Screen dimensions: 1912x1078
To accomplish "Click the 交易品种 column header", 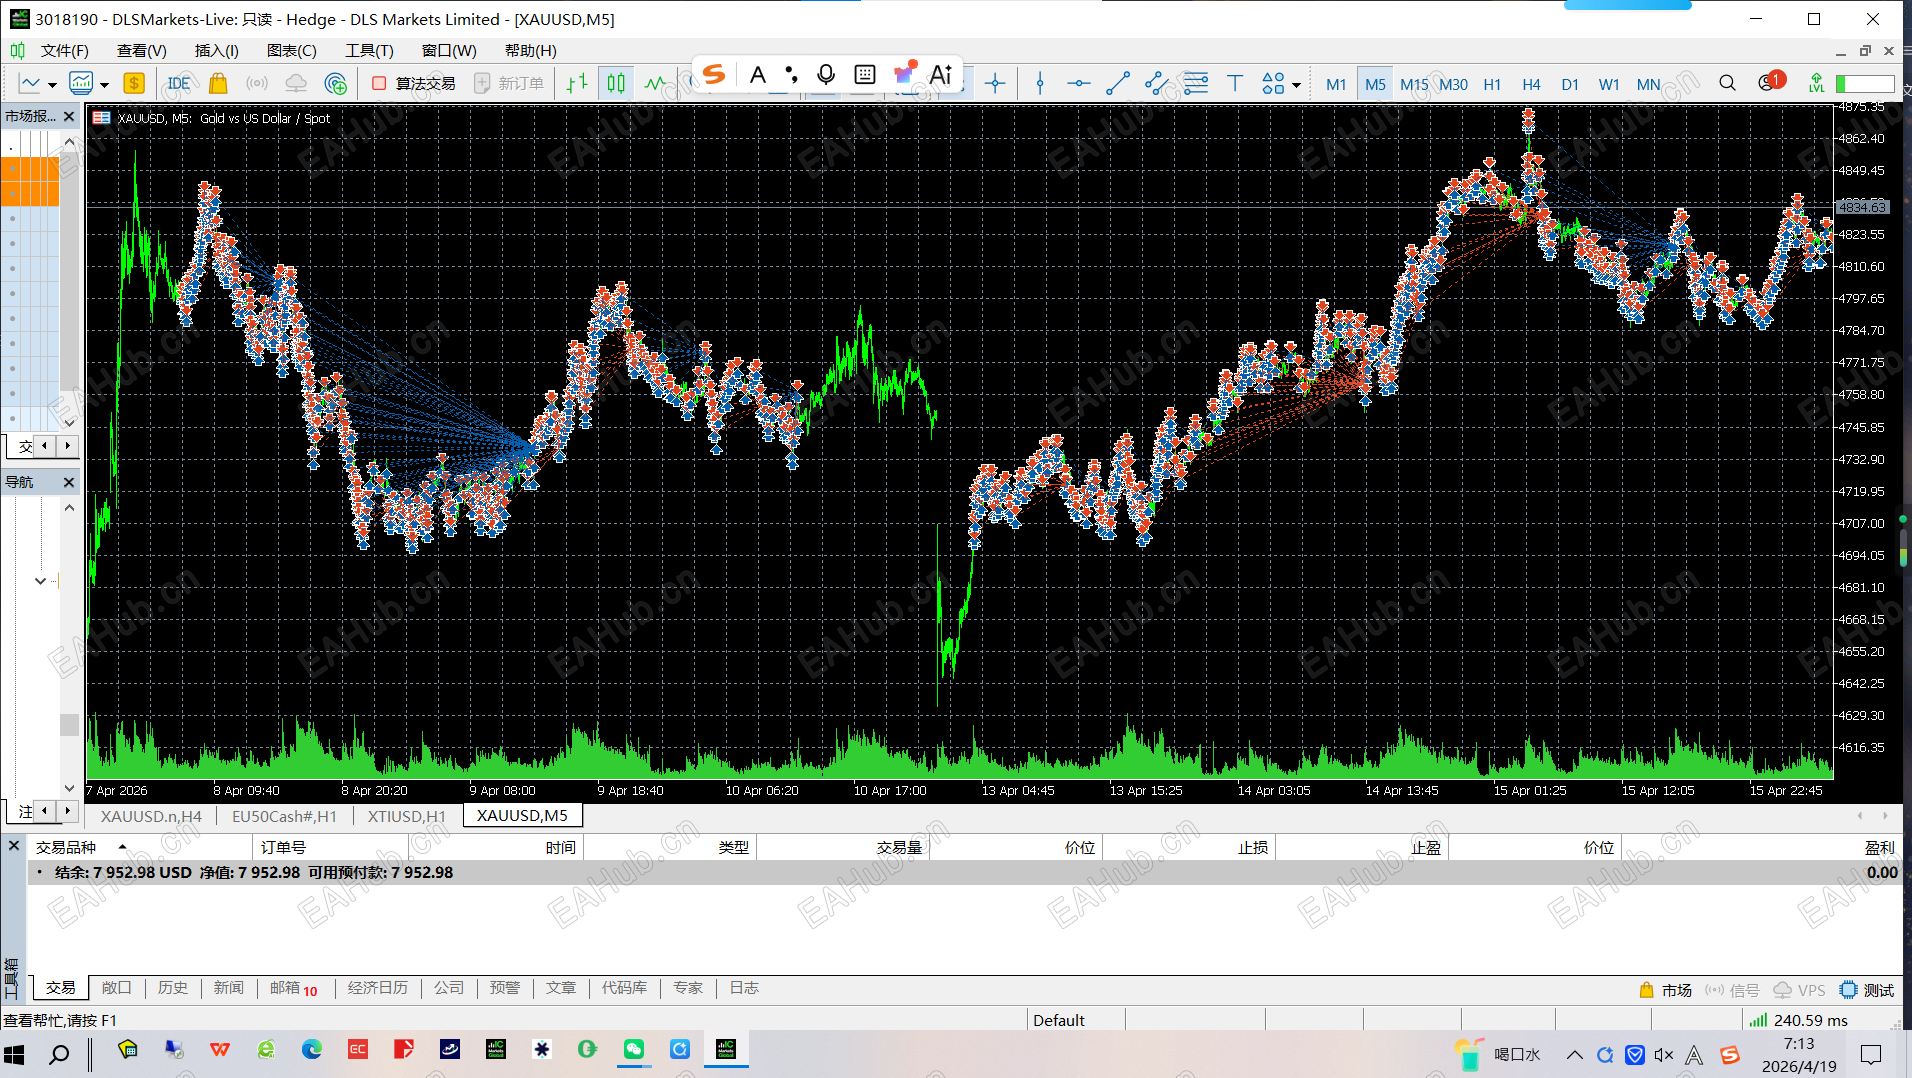I will coord(66,847).
